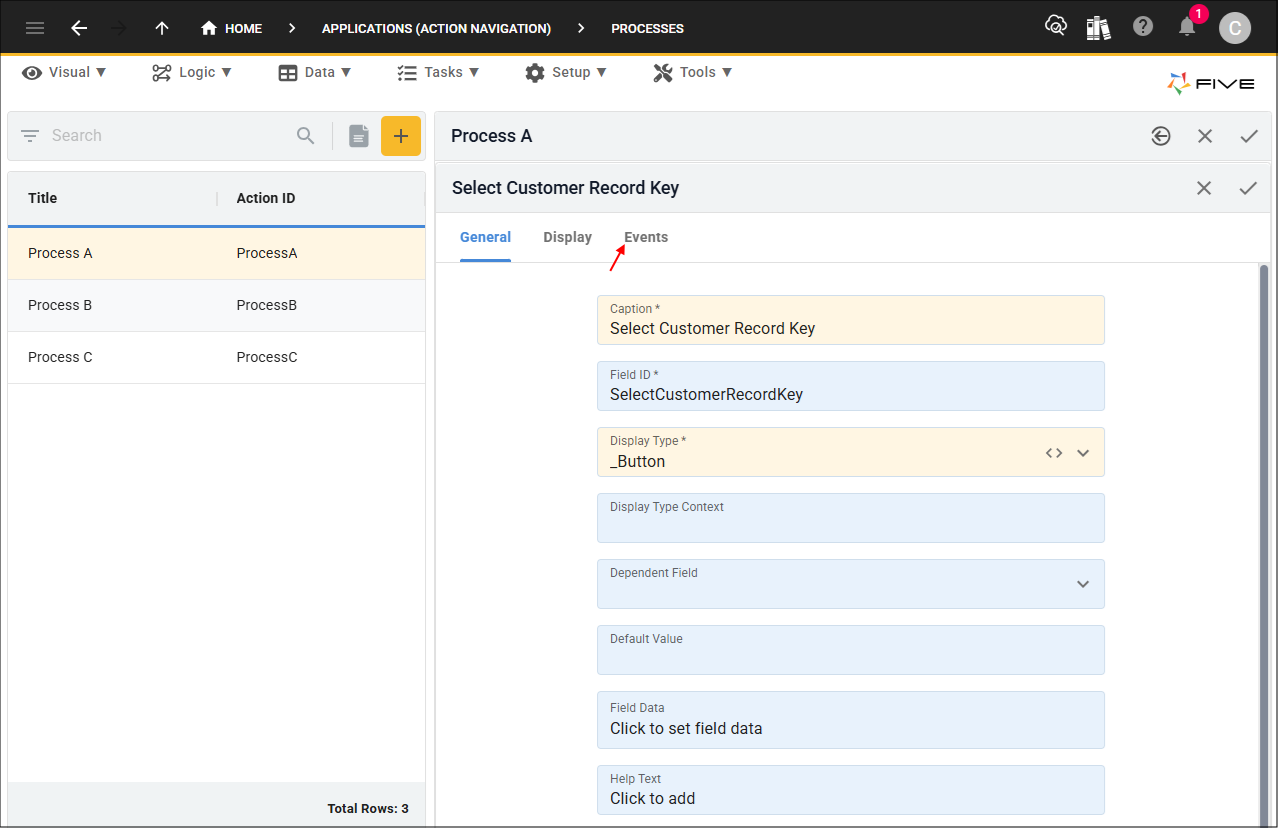This screenshot has height=828, width=1278.
Task: Save Select Customer Record Key checkmark
Action: click(1248, 188)
